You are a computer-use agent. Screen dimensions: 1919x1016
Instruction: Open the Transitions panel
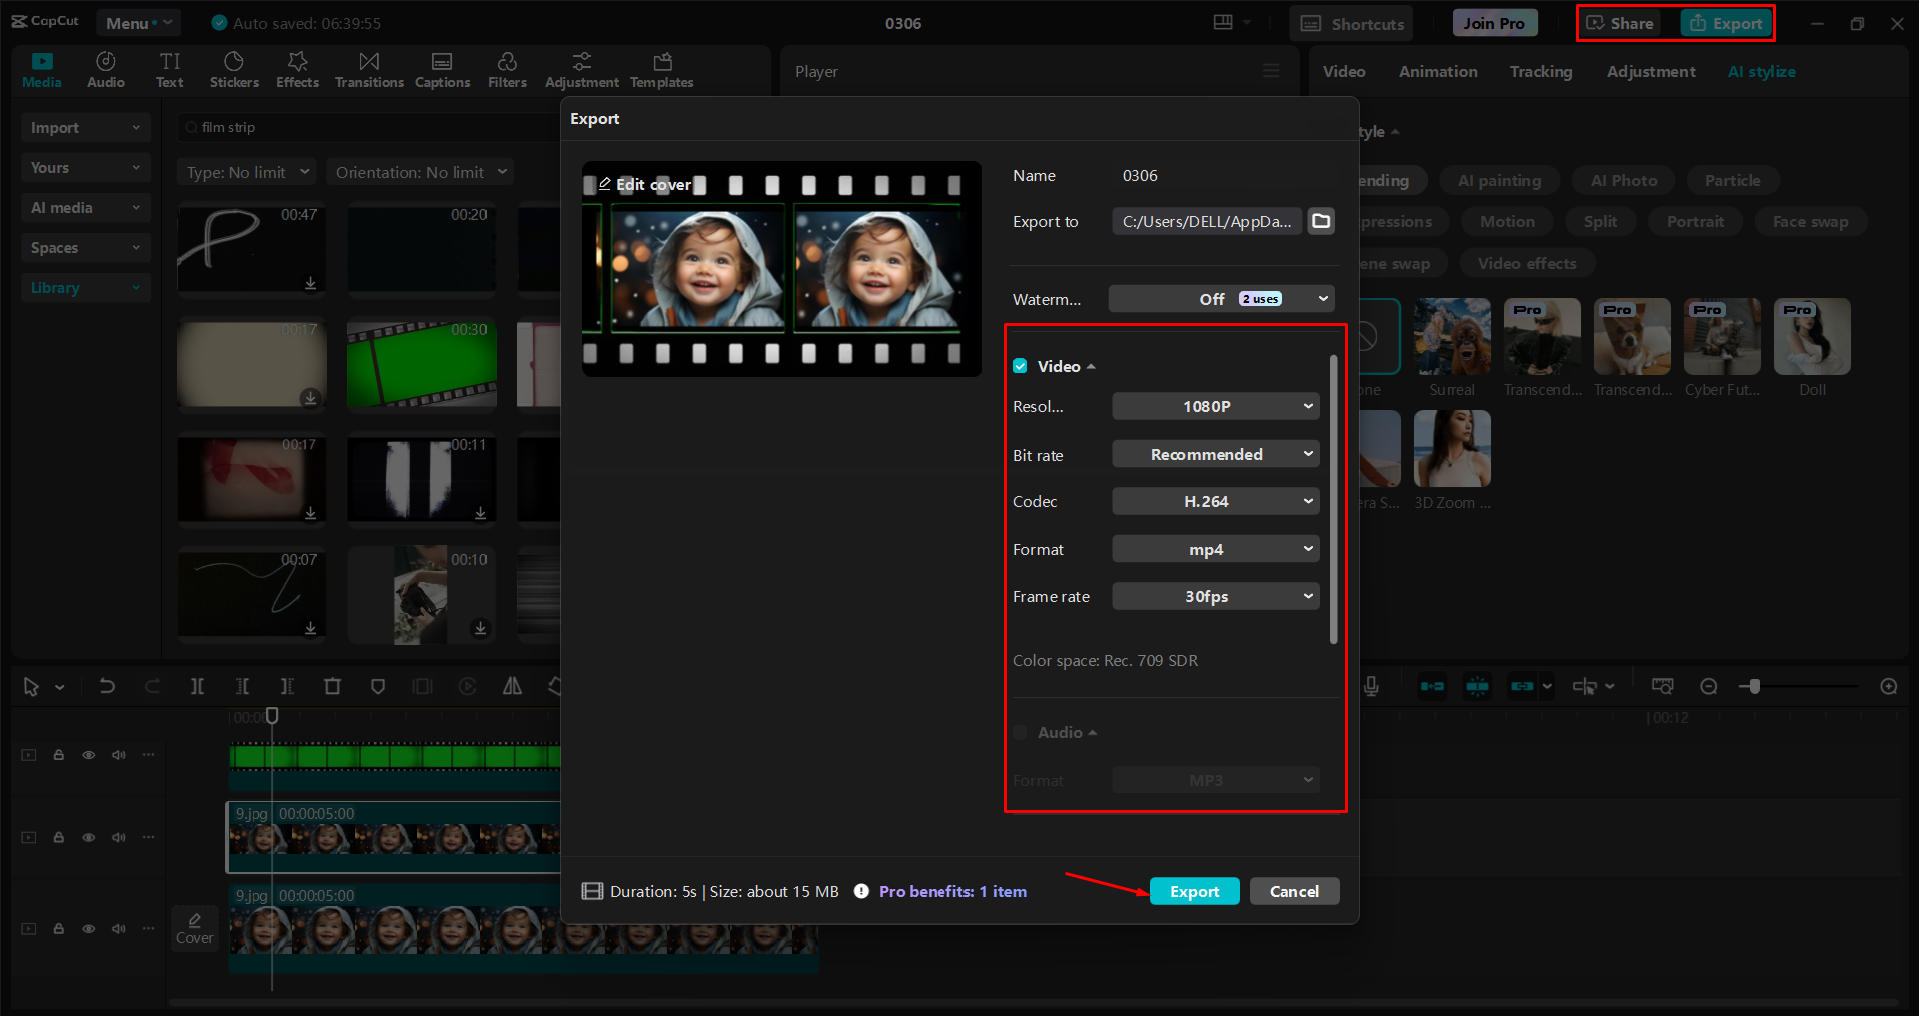click(368, 69)
